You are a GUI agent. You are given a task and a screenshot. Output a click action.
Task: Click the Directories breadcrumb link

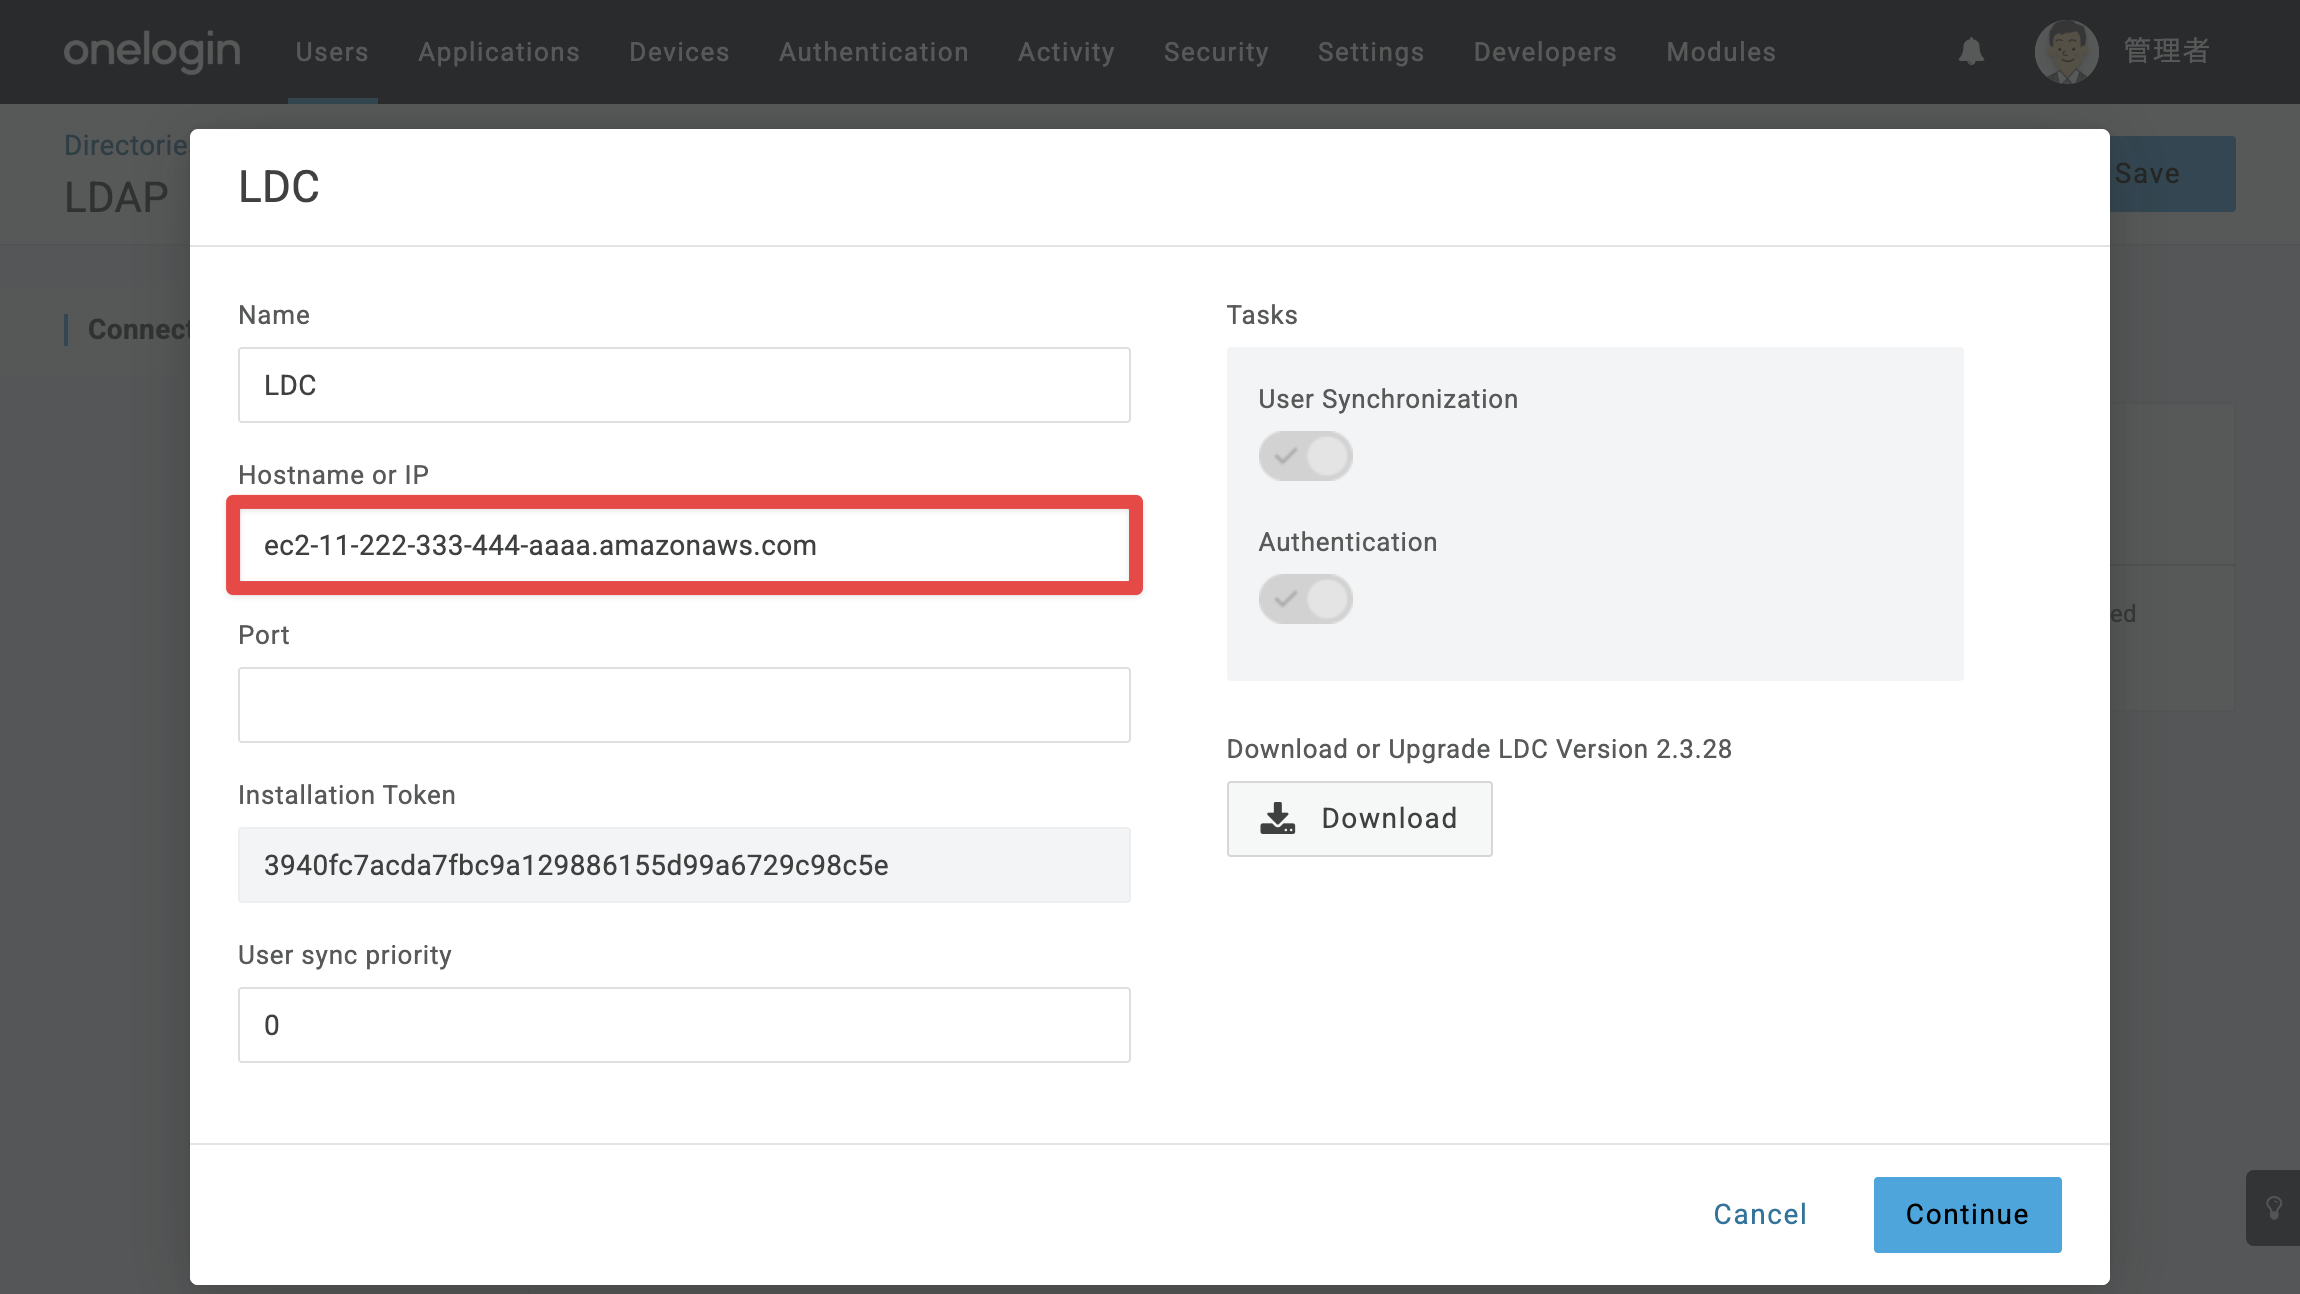pos(126,146)
